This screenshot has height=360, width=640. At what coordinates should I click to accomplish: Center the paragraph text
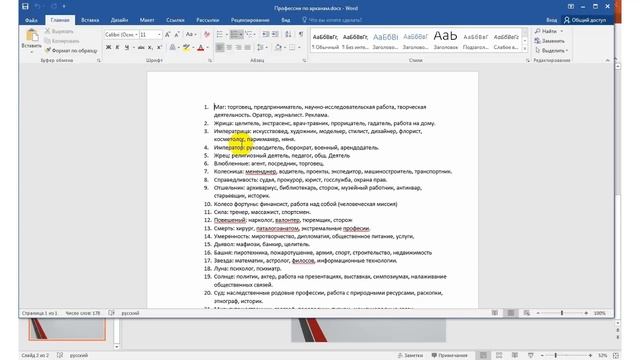[229, 48]
